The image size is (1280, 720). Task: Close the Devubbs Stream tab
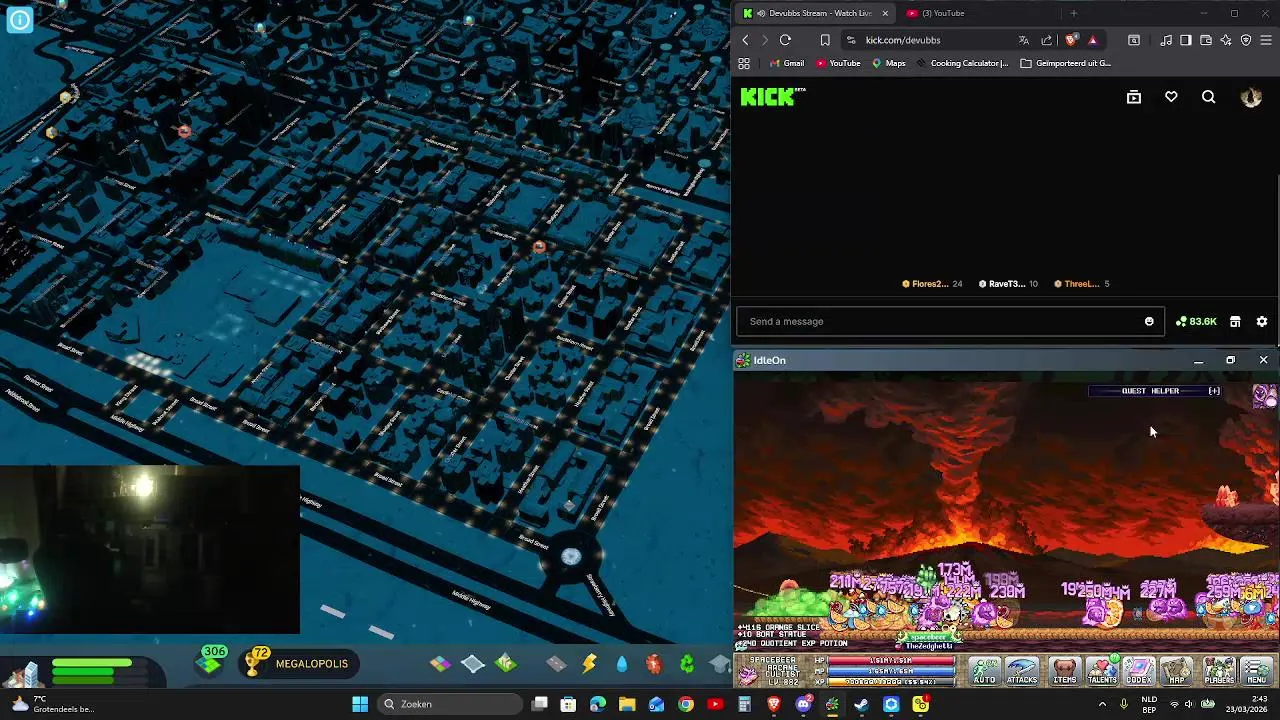(x=884, y=13)
